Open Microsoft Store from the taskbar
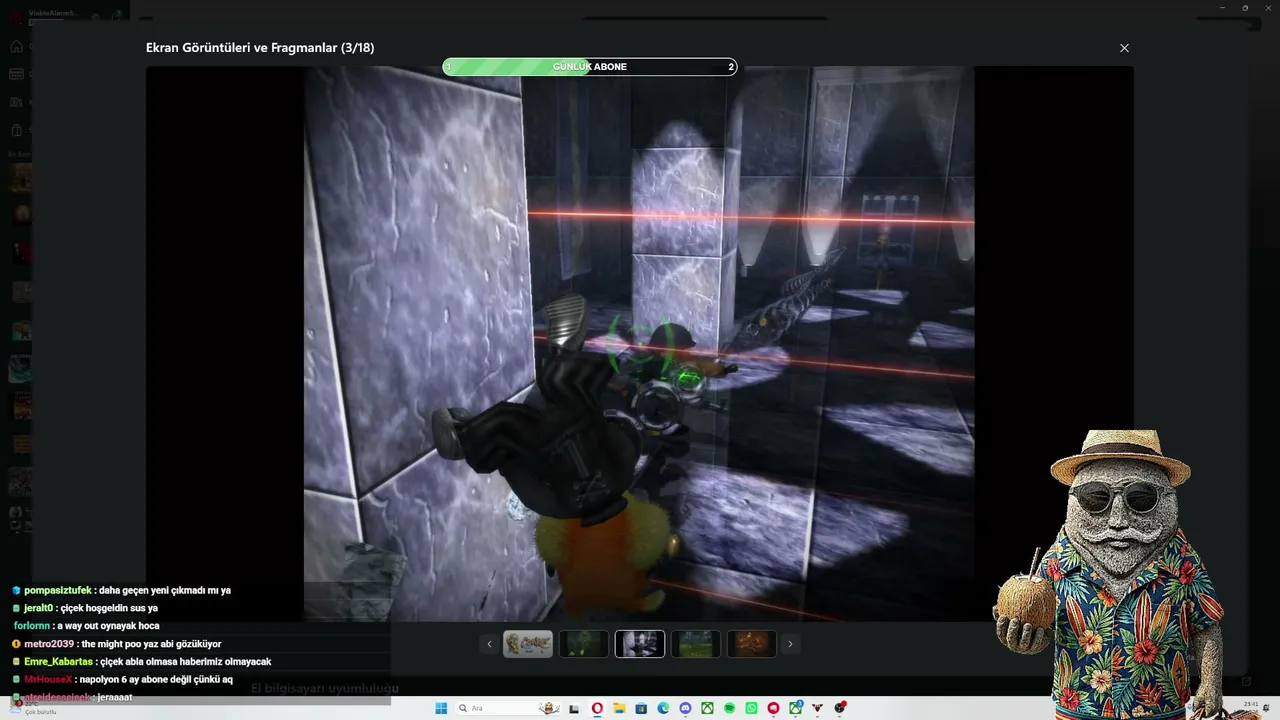1280x720 pixels. (x=641, y=708)
